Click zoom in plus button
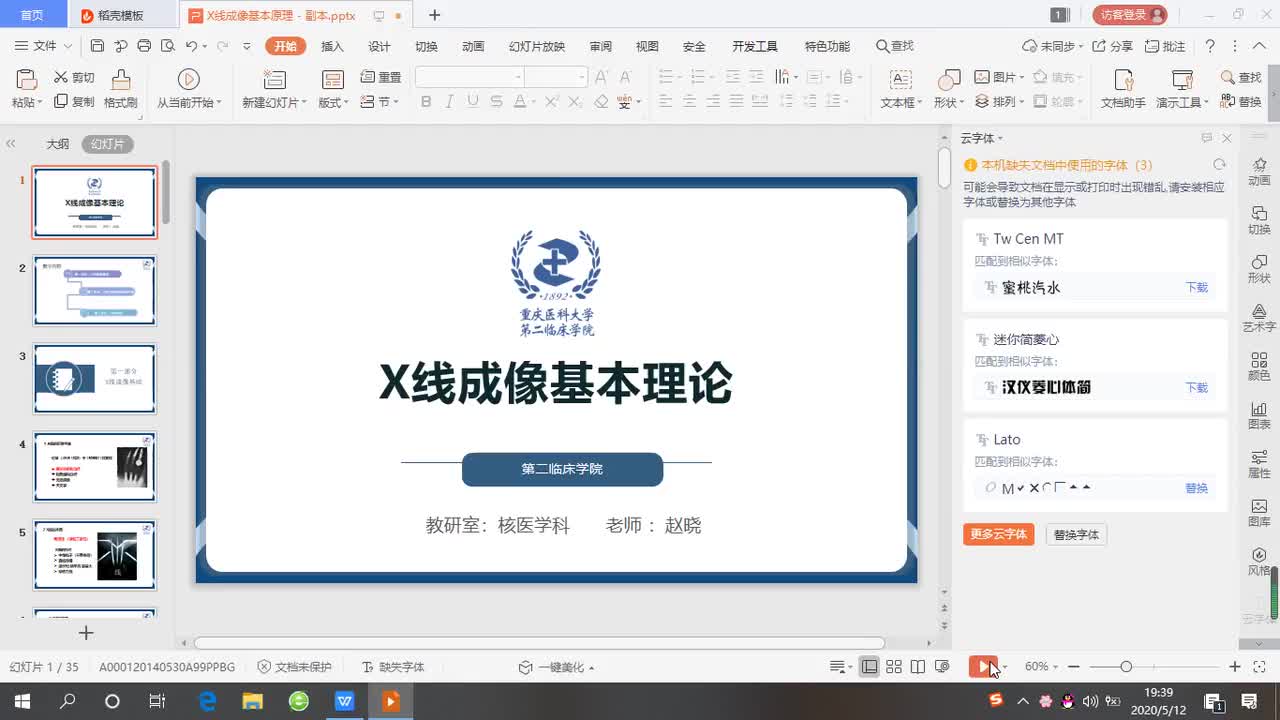The height and width of the screenshot is (720, 1280). (1235, 667)
